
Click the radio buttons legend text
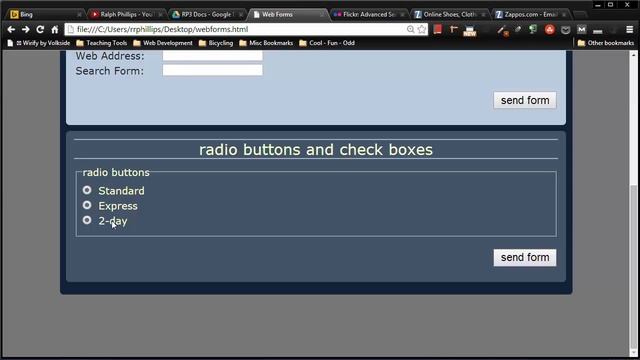(x=116, y=172)
